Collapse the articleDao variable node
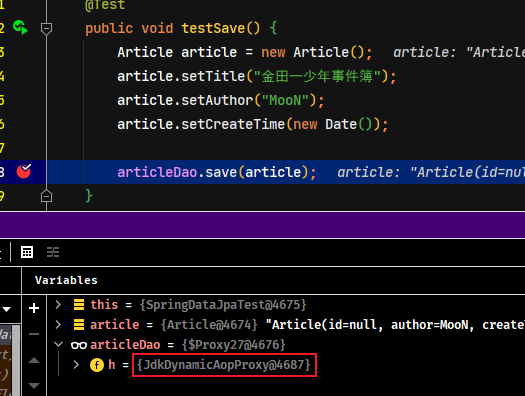525x396 pixels. [59, 344]
